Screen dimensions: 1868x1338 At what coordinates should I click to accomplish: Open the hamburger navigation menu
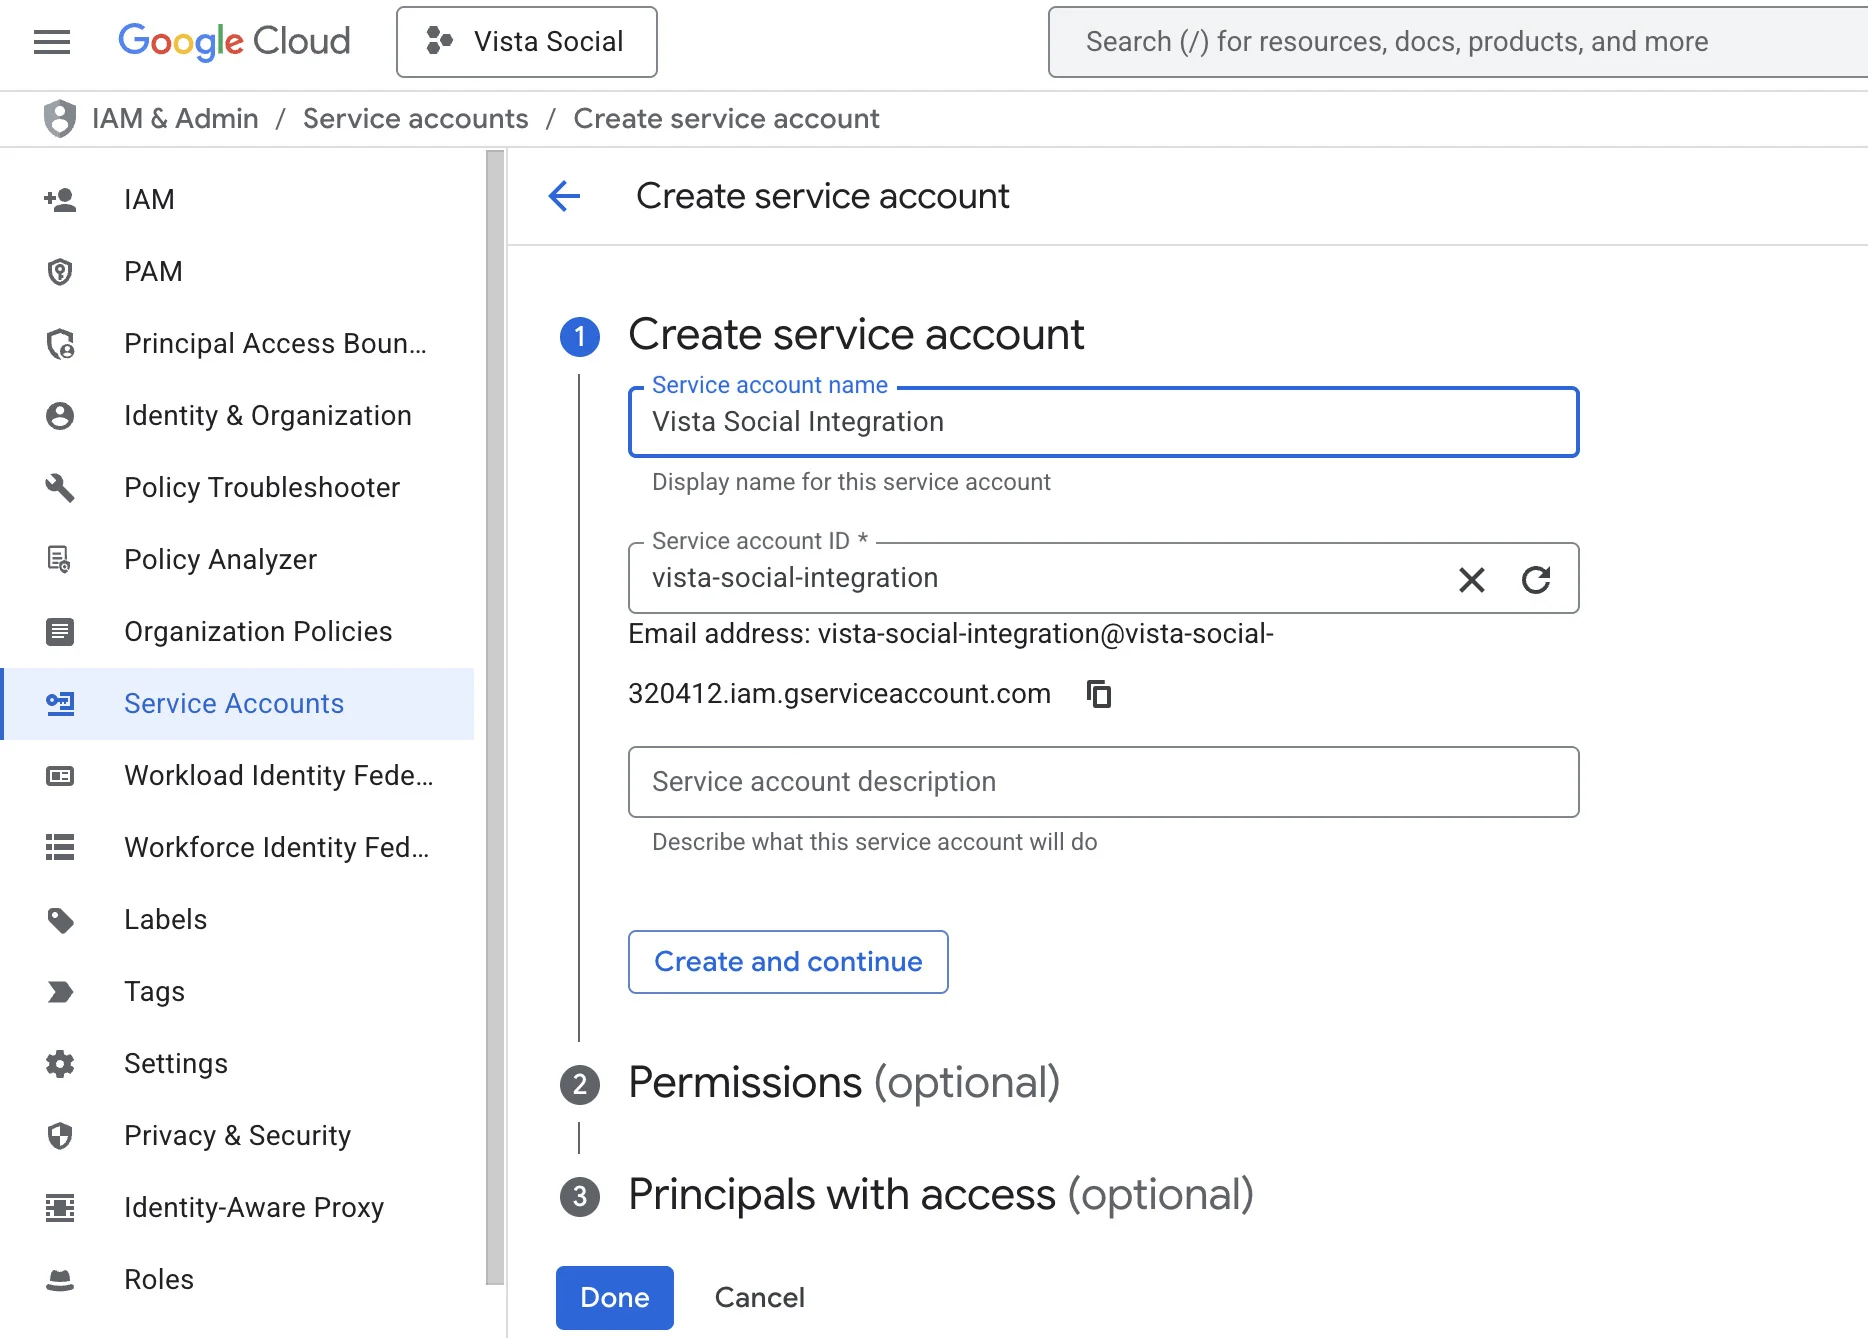coord(52,42)
